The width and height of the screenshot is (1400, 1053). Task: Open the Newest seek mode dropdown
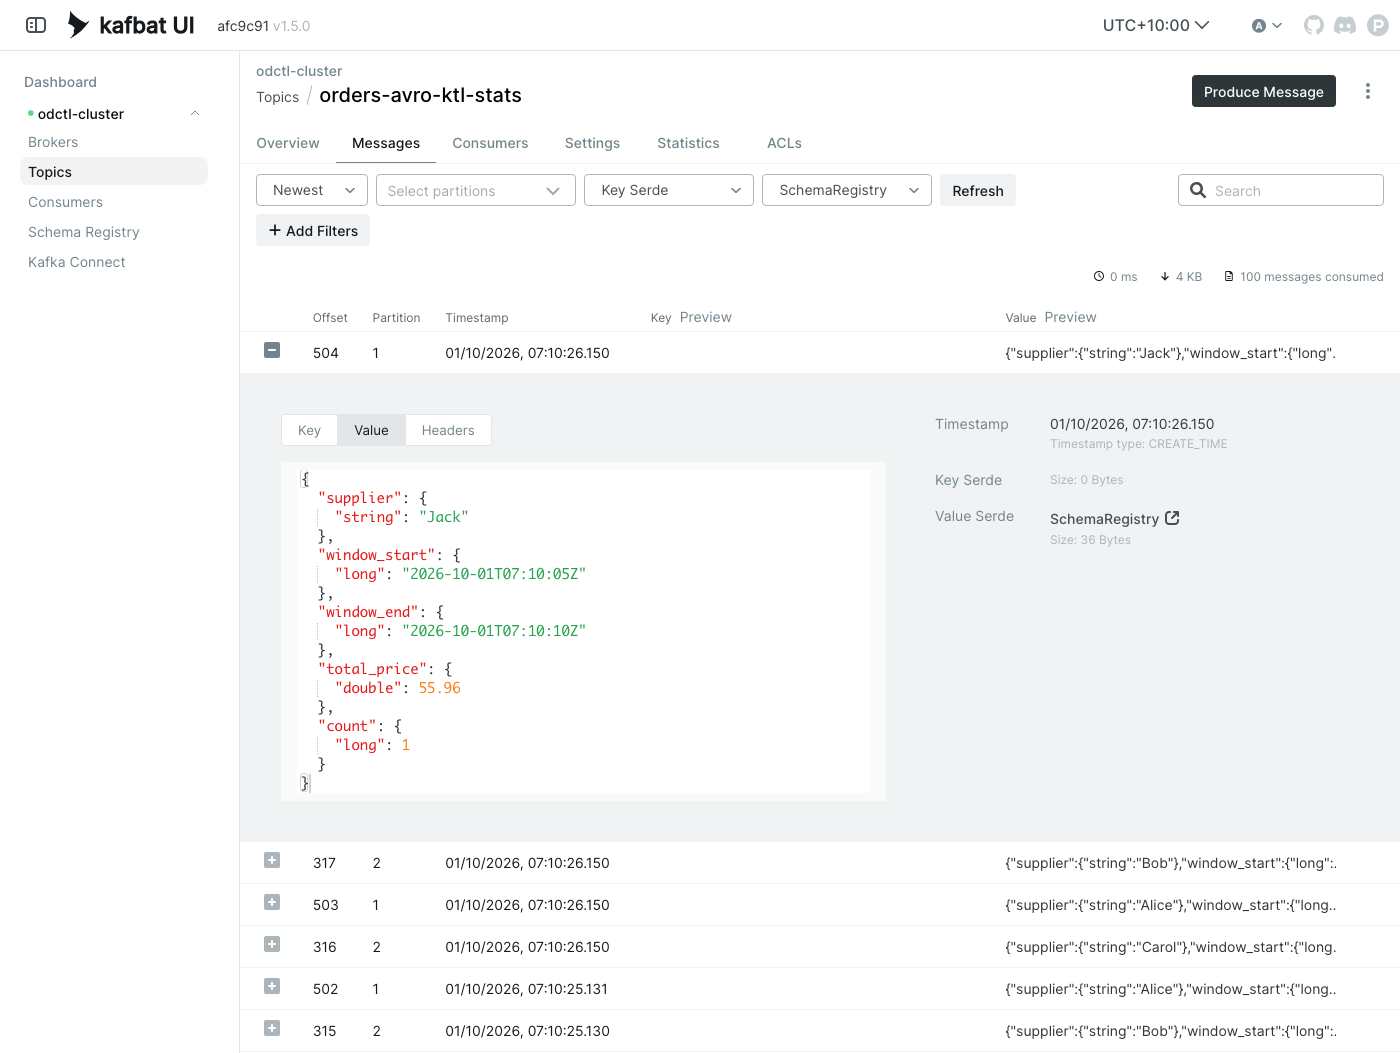click(x=312, y=190)
